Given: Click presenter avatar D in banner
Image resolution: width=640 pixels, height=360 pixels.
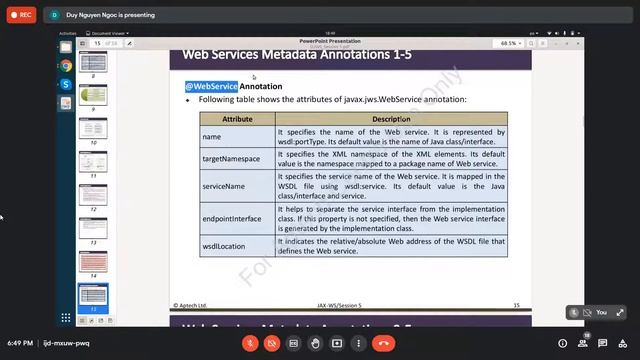Looking at the screenshot, I should 54,15.
